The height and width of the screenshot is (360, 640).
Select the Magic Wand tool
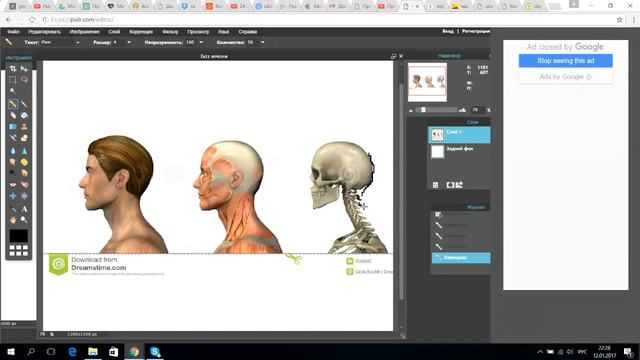point(13,91)
